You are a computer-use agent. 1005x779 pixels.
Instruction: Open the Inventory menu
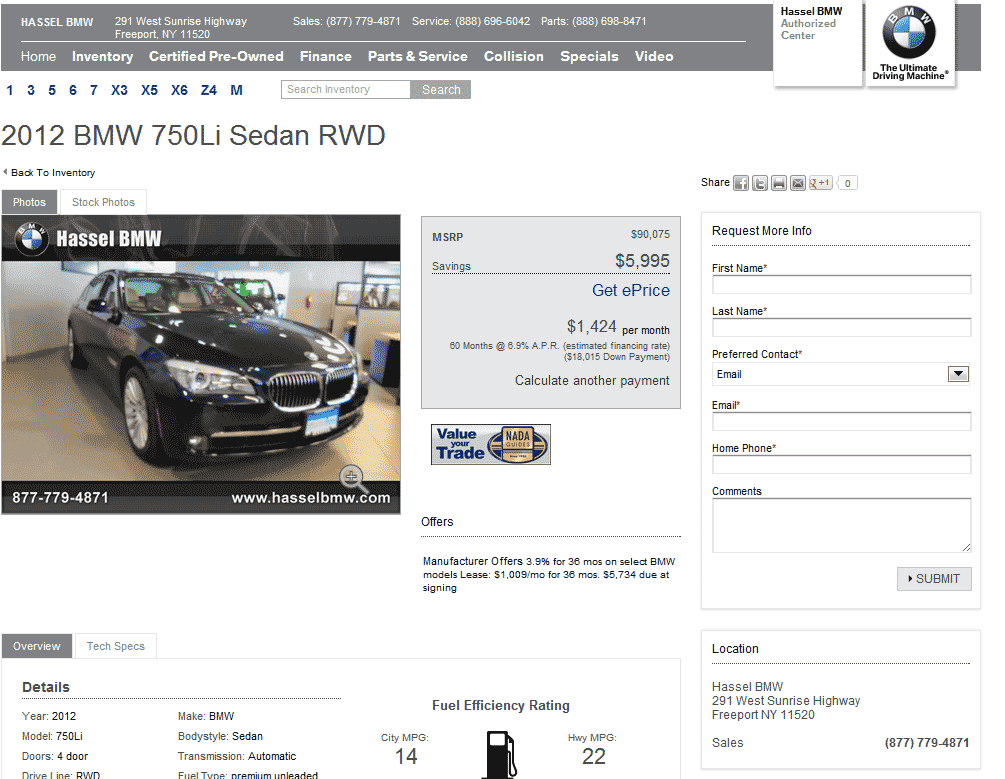click(x=103, y=56)
